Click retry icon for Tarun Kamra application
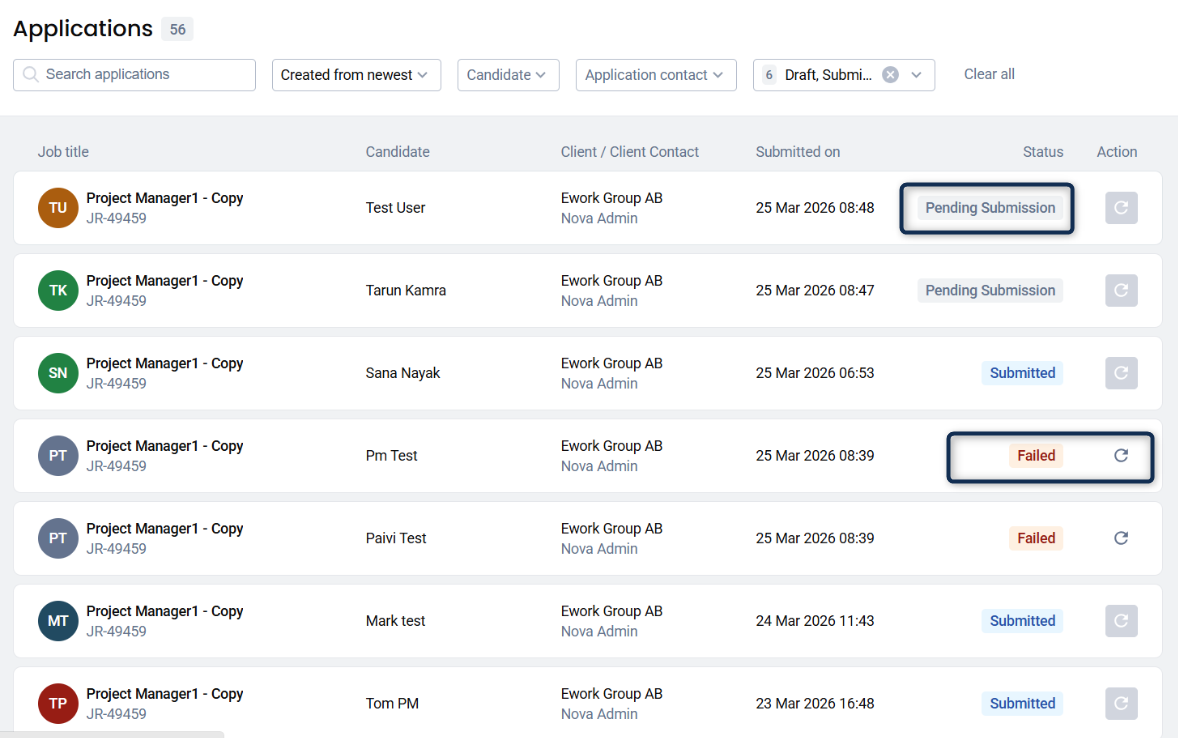 [x=1121, y=290]
